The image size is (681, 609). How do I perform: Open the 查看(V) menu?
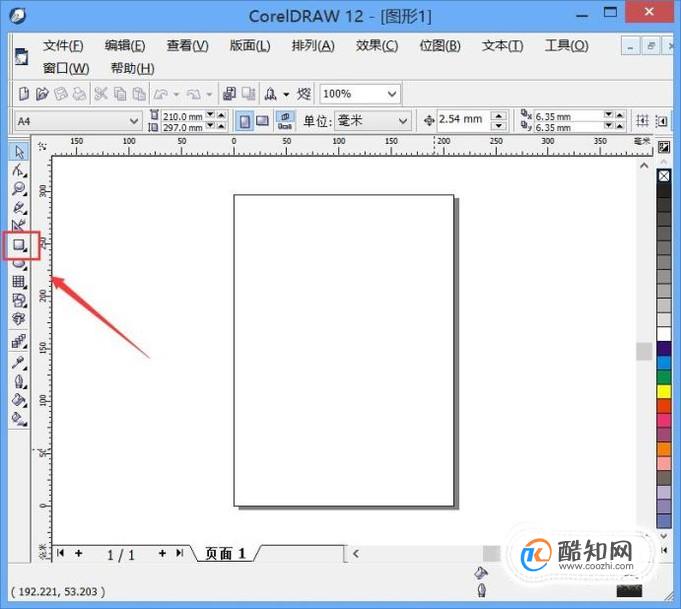[x=188, y=46]
